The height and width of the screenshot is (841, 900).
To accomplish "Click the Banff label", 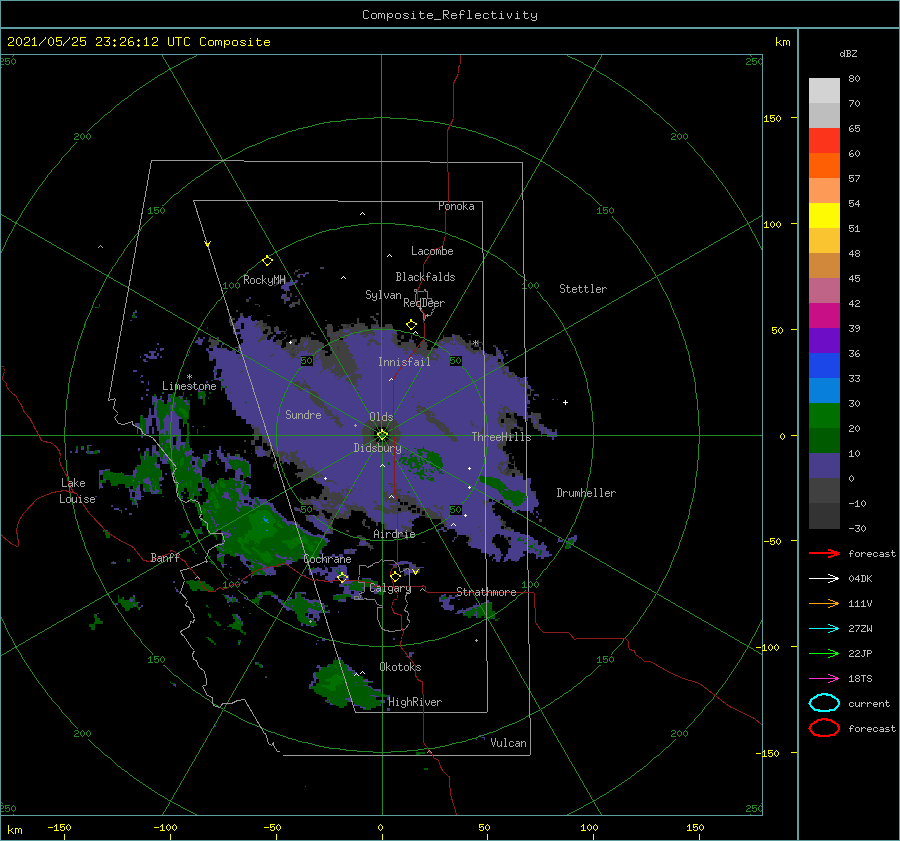I will tap(165, 557).
